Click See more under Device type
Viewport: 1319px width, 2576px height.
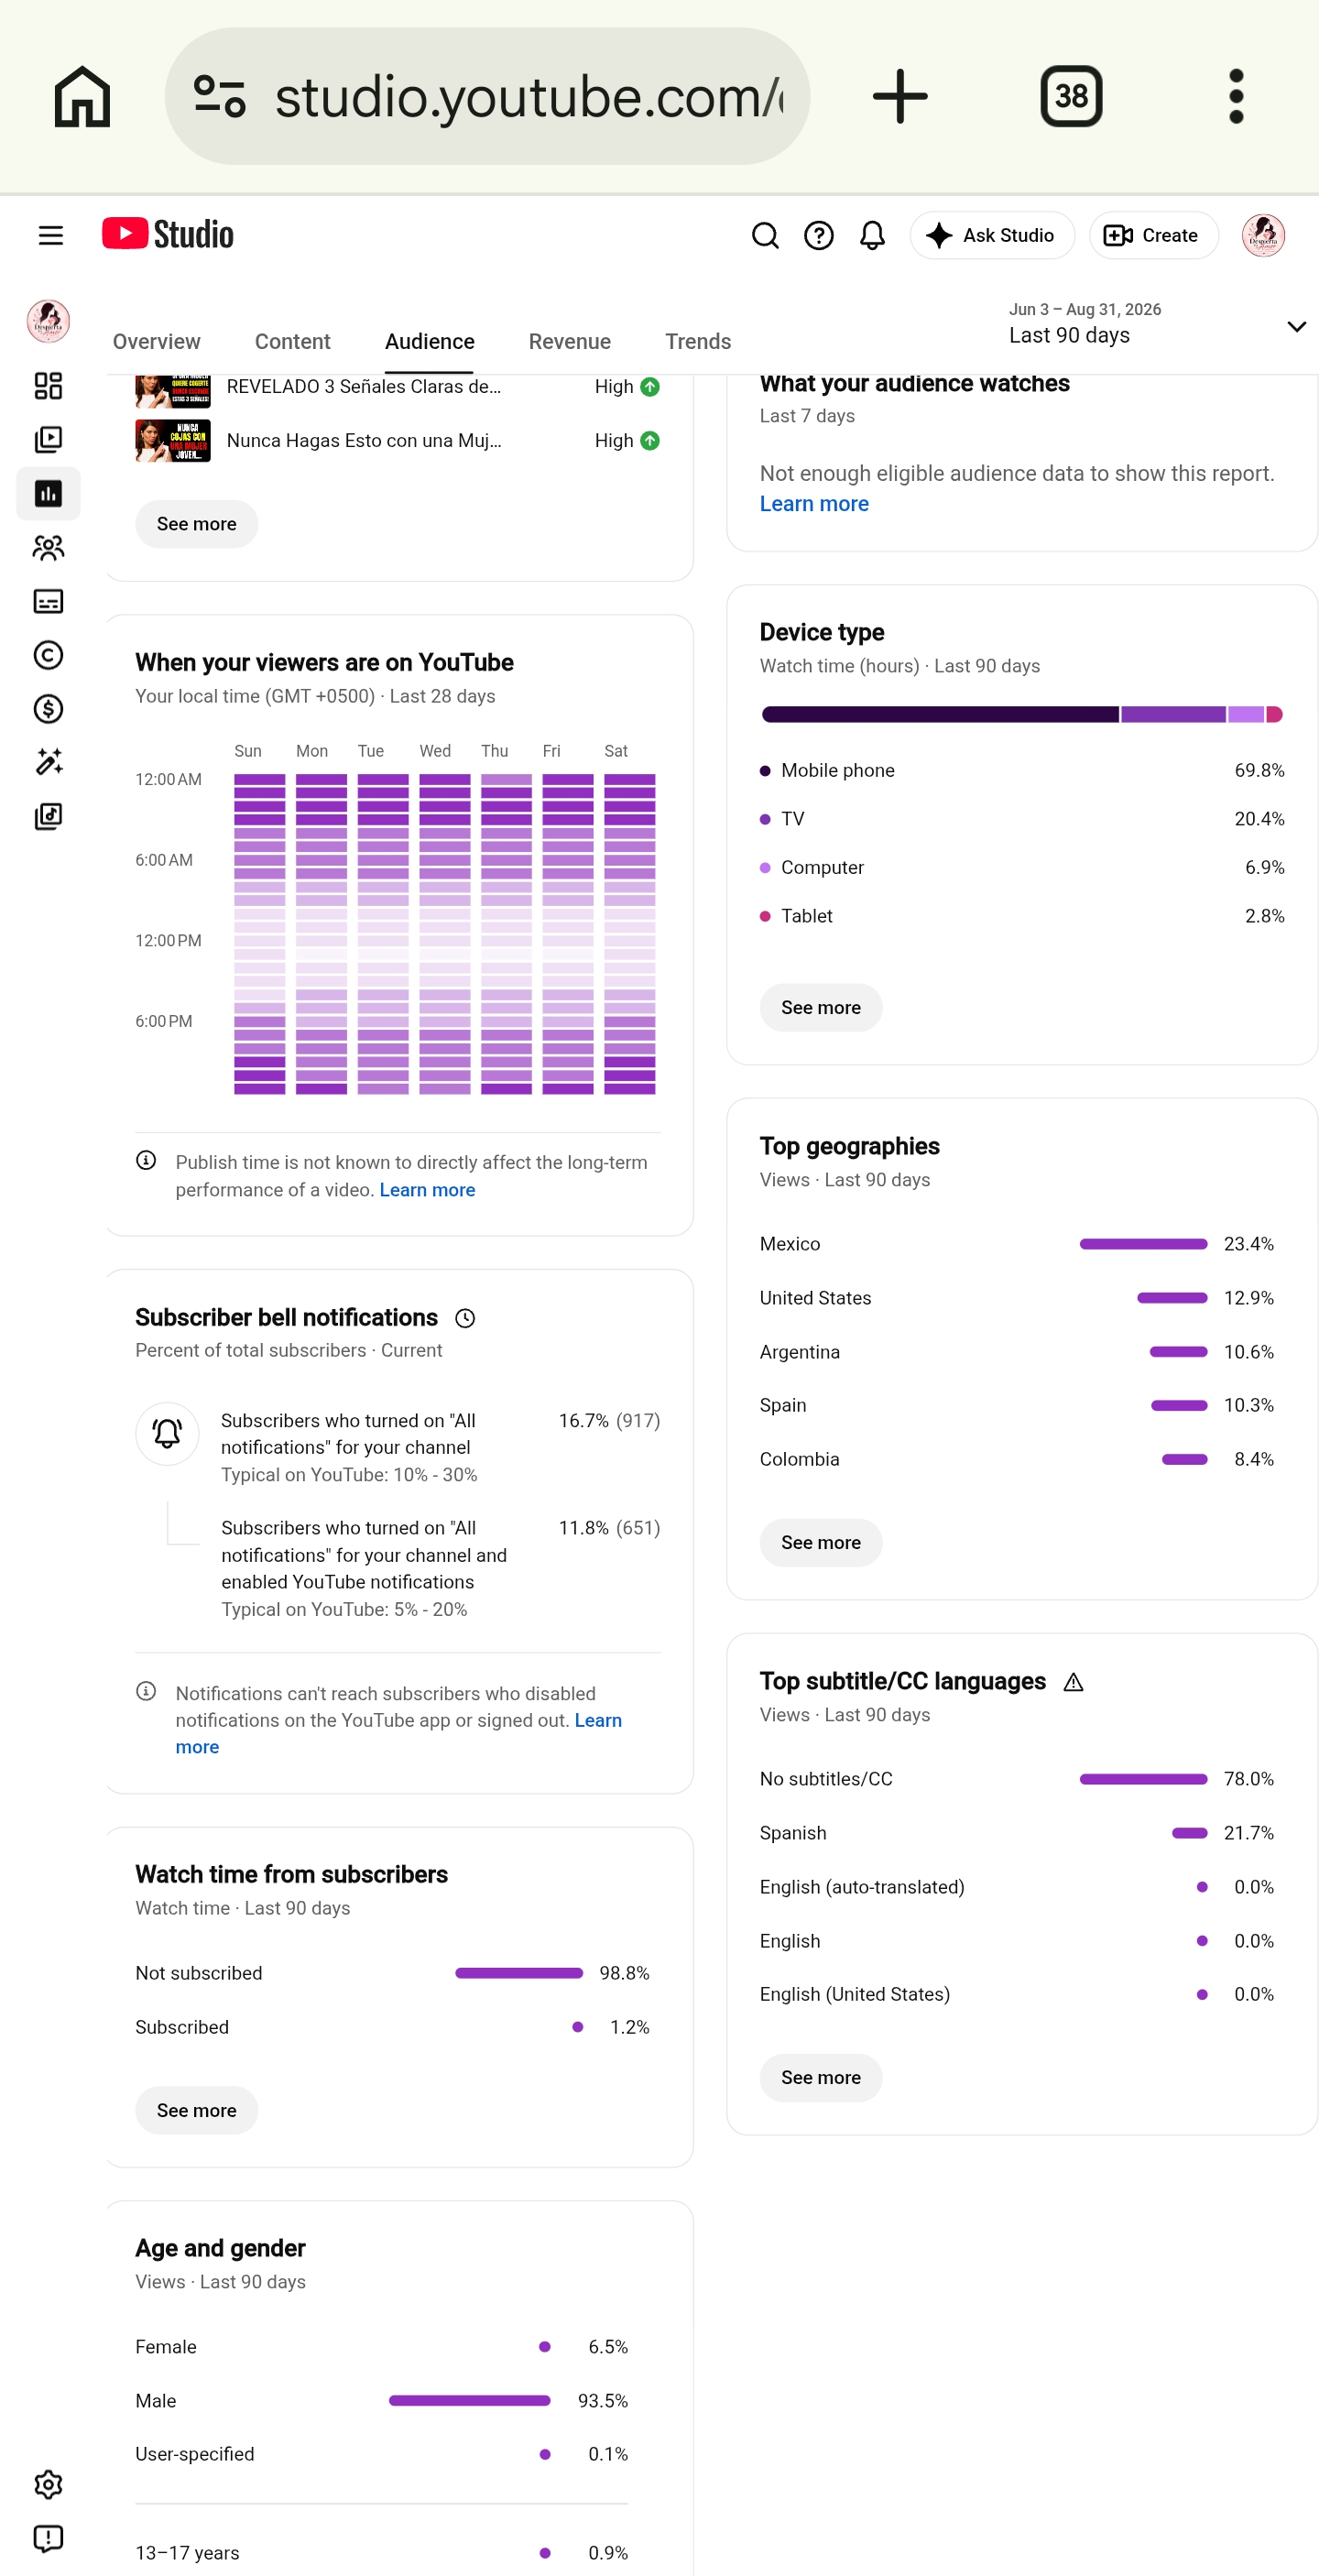pyautogui.click(x=820, y=1008)
